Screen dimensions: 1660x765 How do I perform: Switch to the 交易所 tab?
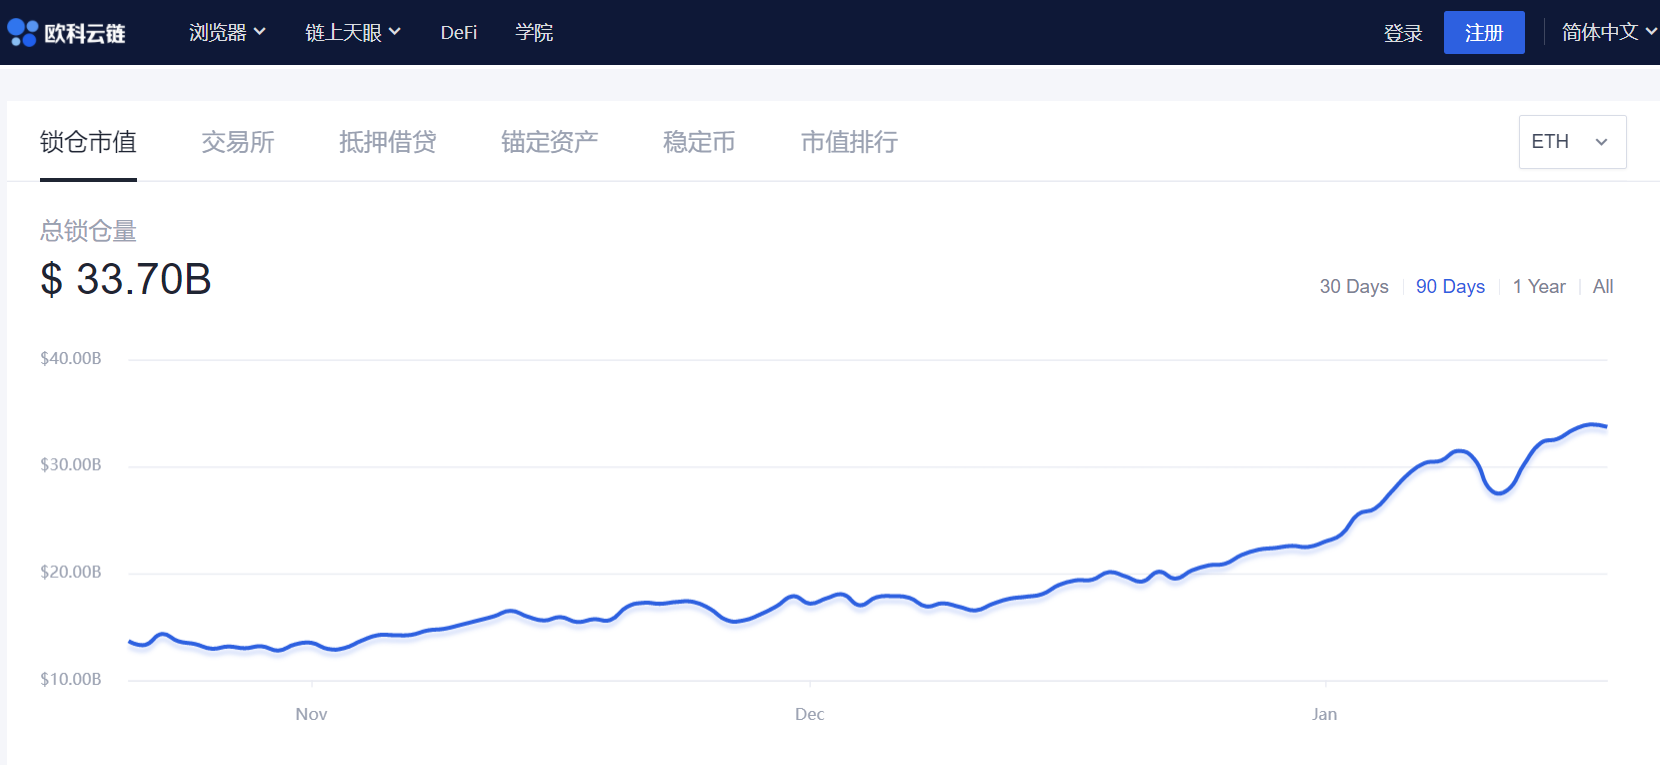238,142
